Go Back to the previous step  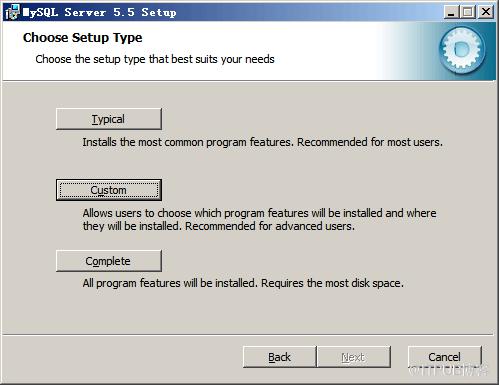click(x=279, y=357)
